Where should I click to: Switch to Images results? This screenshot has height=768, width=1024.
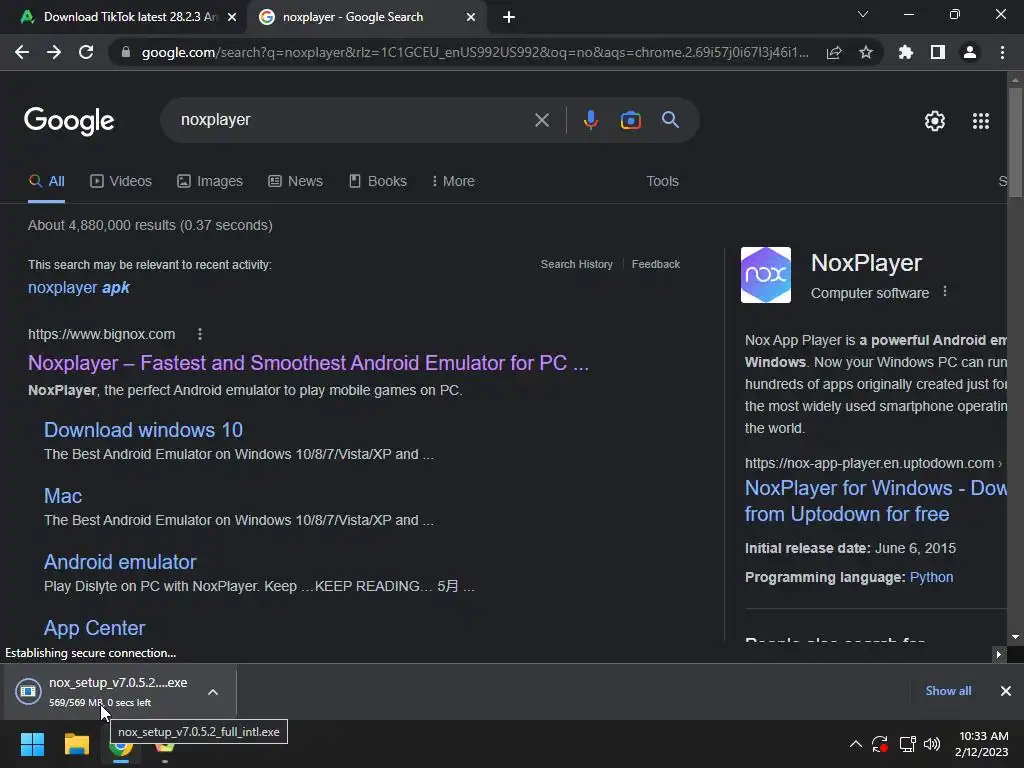click(x=210, y=181)
